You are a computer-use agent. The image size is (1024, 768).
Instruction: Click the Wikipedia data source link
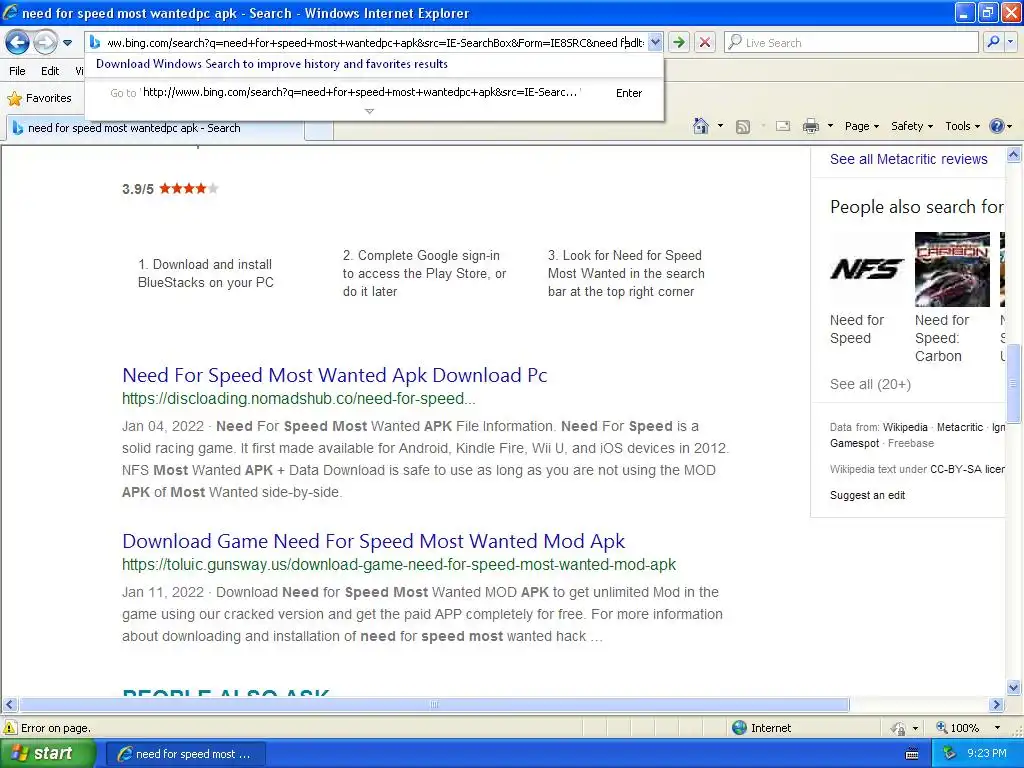(x=904, y=427)
